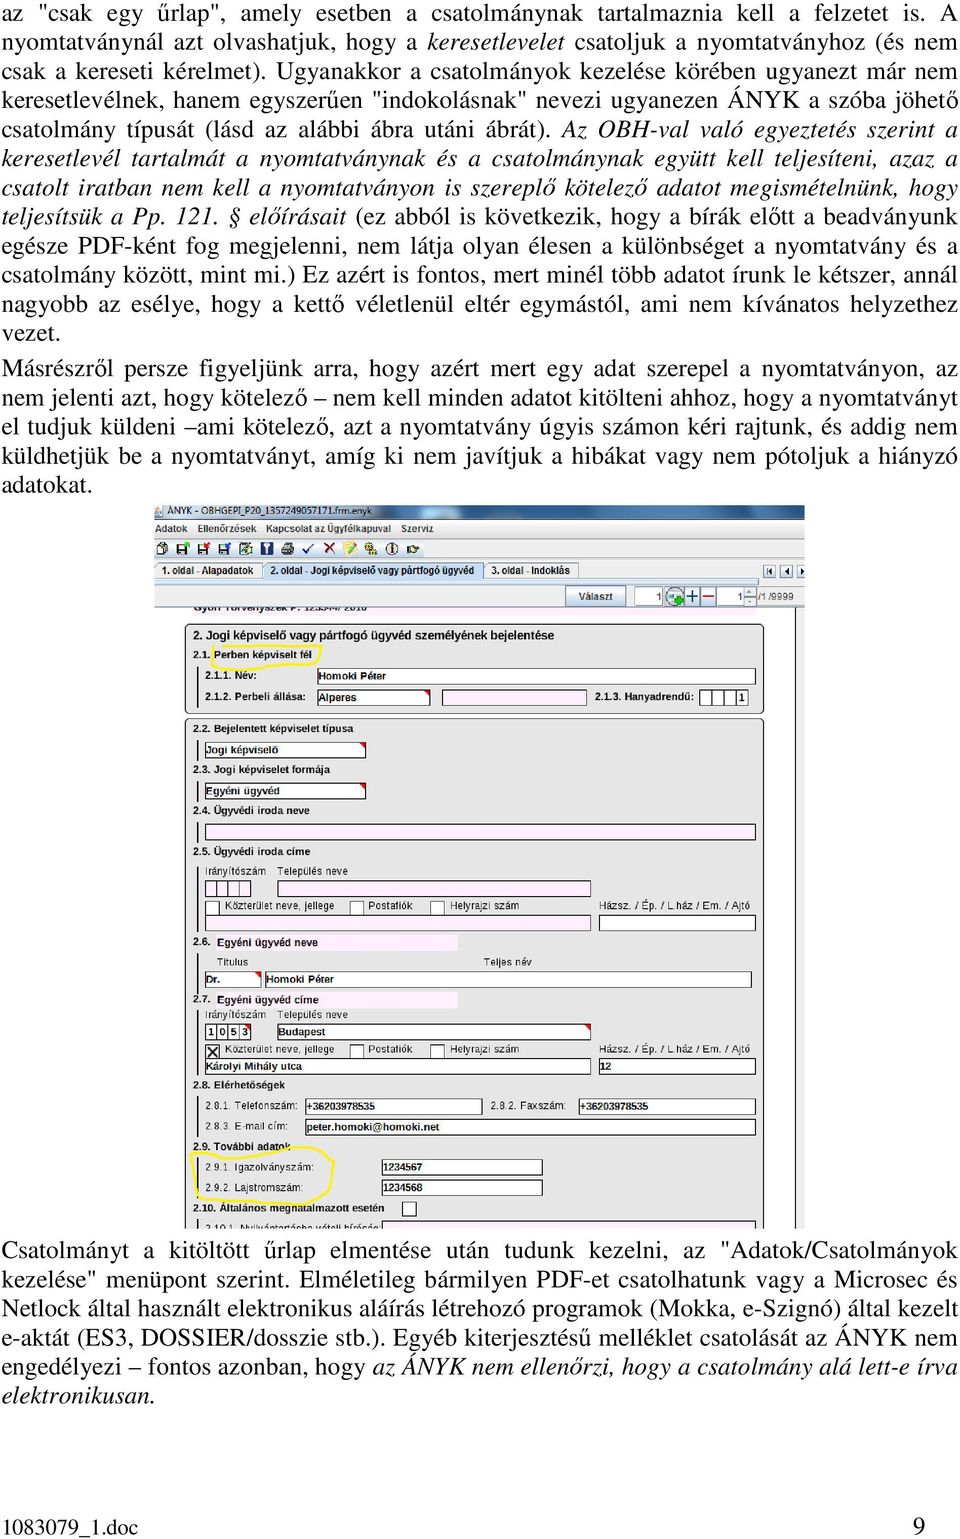960x1539 pixels.
Task: Jump to first tab with the leftmost arrow
Action: click(x=770, y=571)
